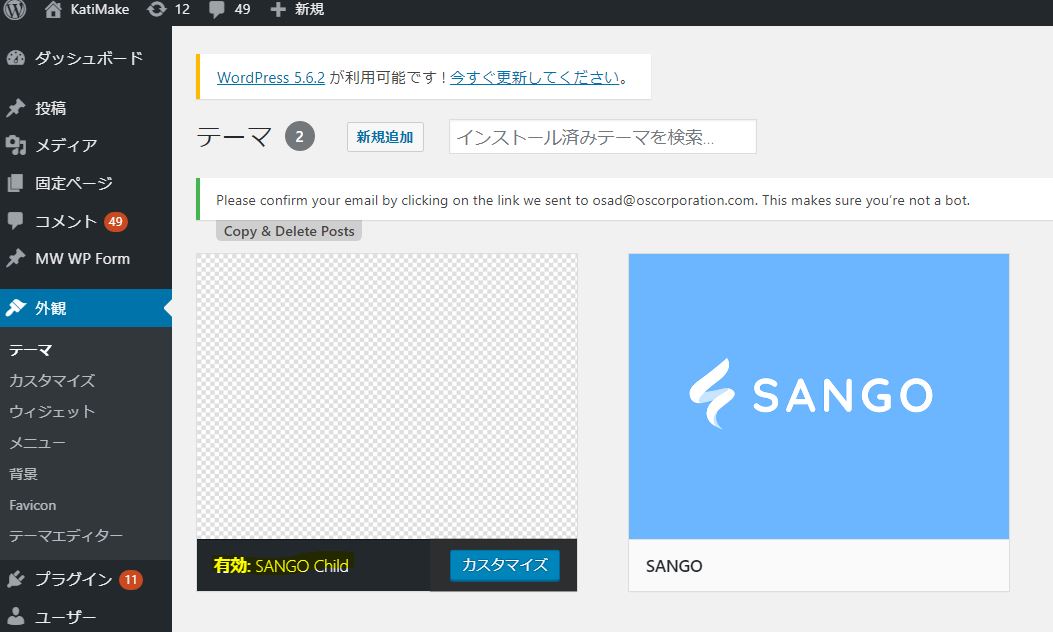The width and height of the screenshot is (1053, 632).
Task: Open 新規 in the admin bar
Action: [309, 9]
